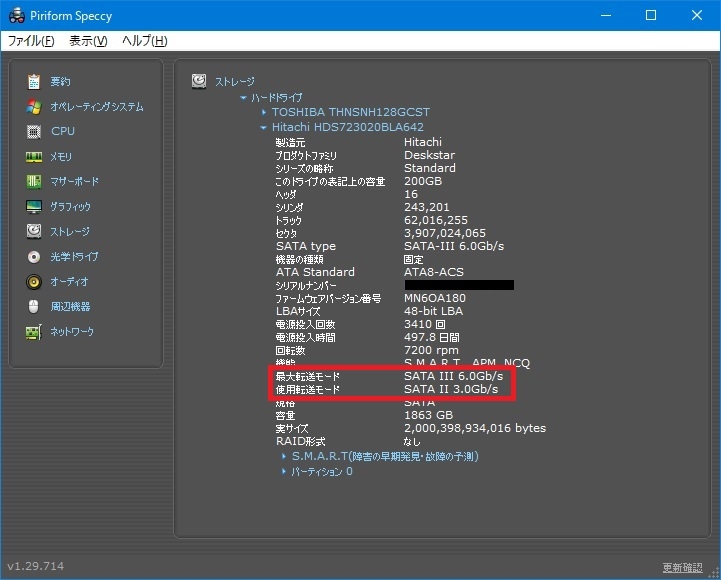This screenshot has height=580, width=721.
Task: Collapse the Hitachi HDS723020BLA642 drive
Action: [x=263, y=127]
